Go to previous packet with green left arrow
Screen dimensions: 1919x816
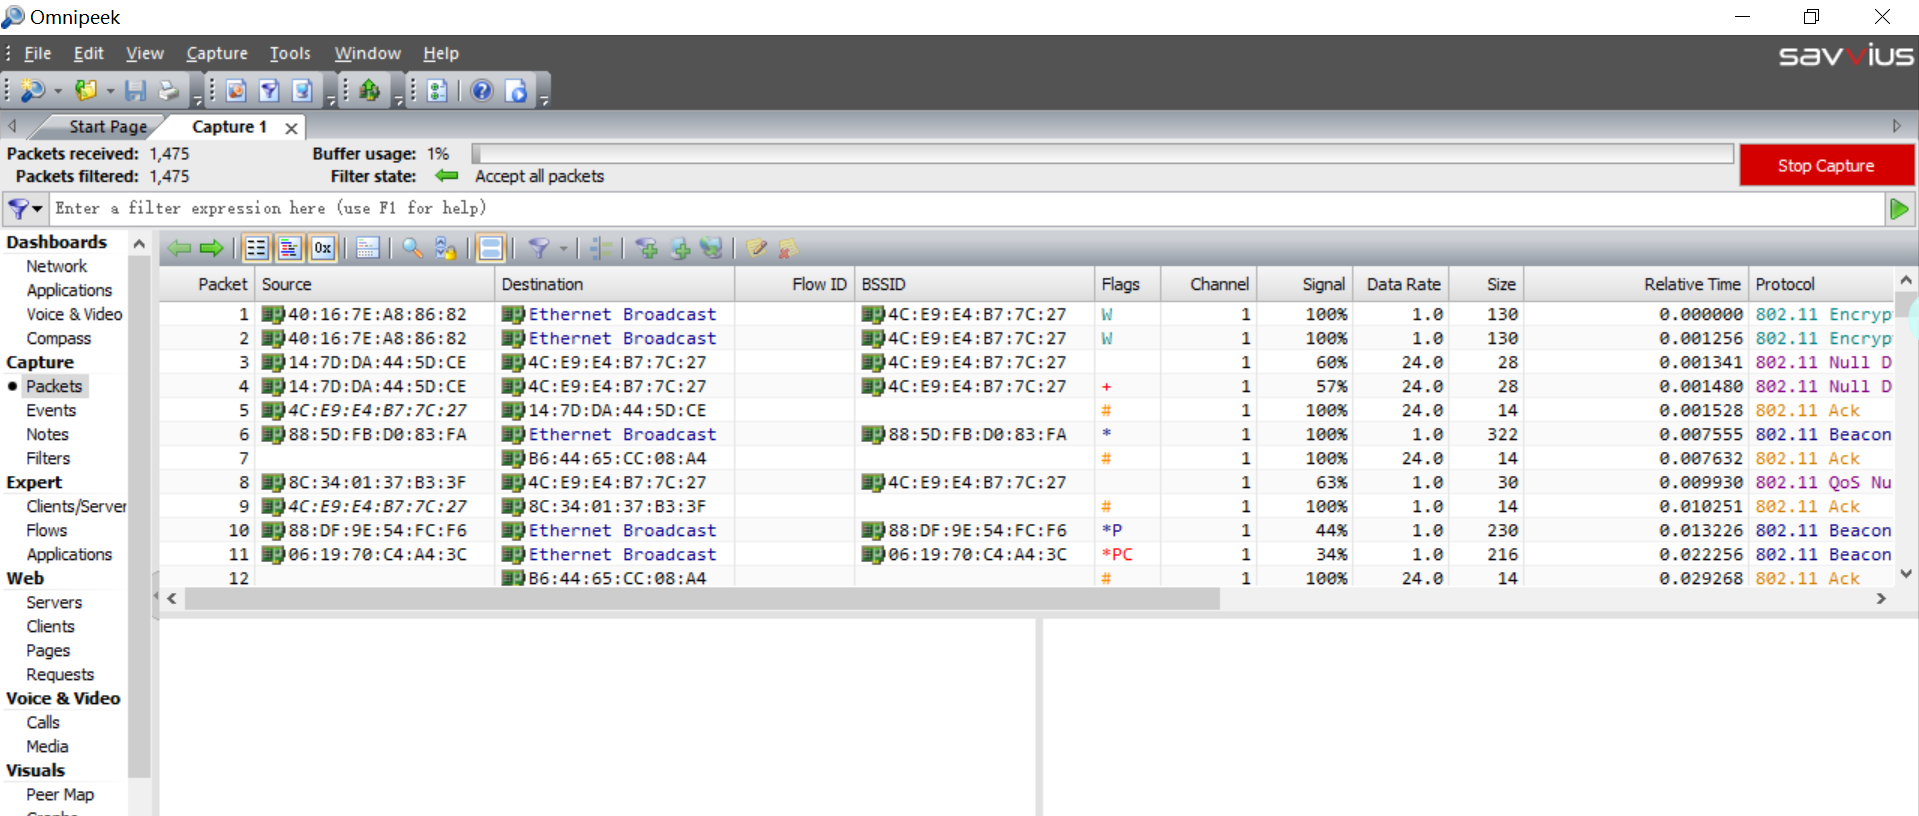(x=179, y=248)
